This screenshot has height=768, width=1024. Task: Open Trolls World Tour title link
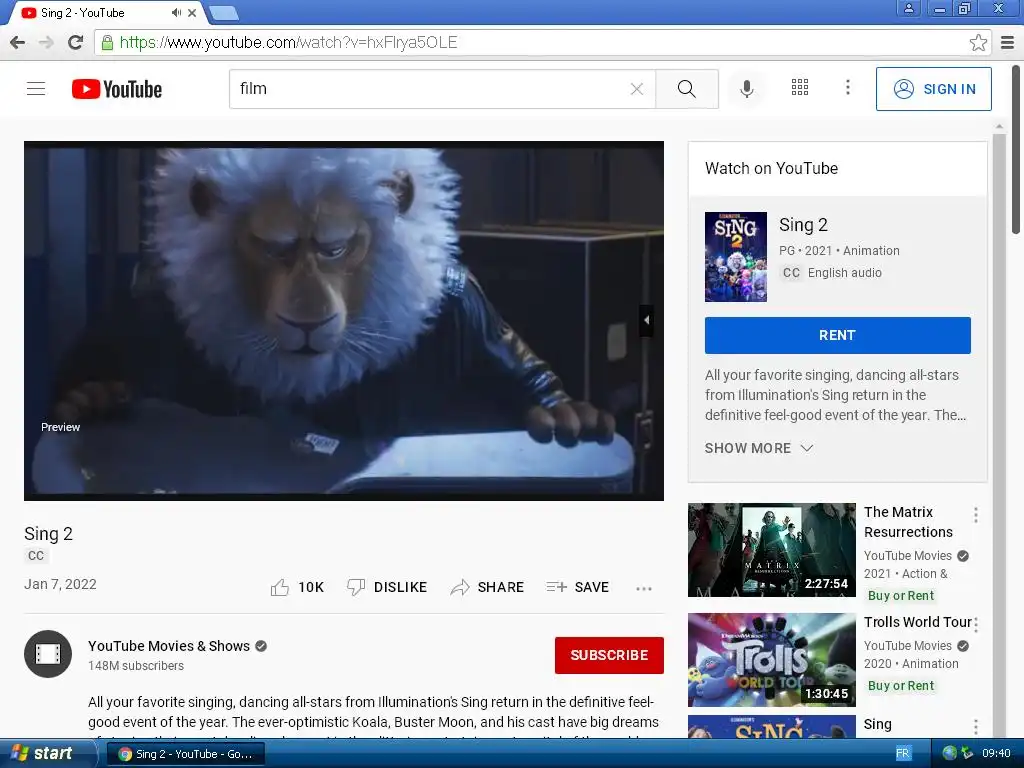(x=918, y=622)
